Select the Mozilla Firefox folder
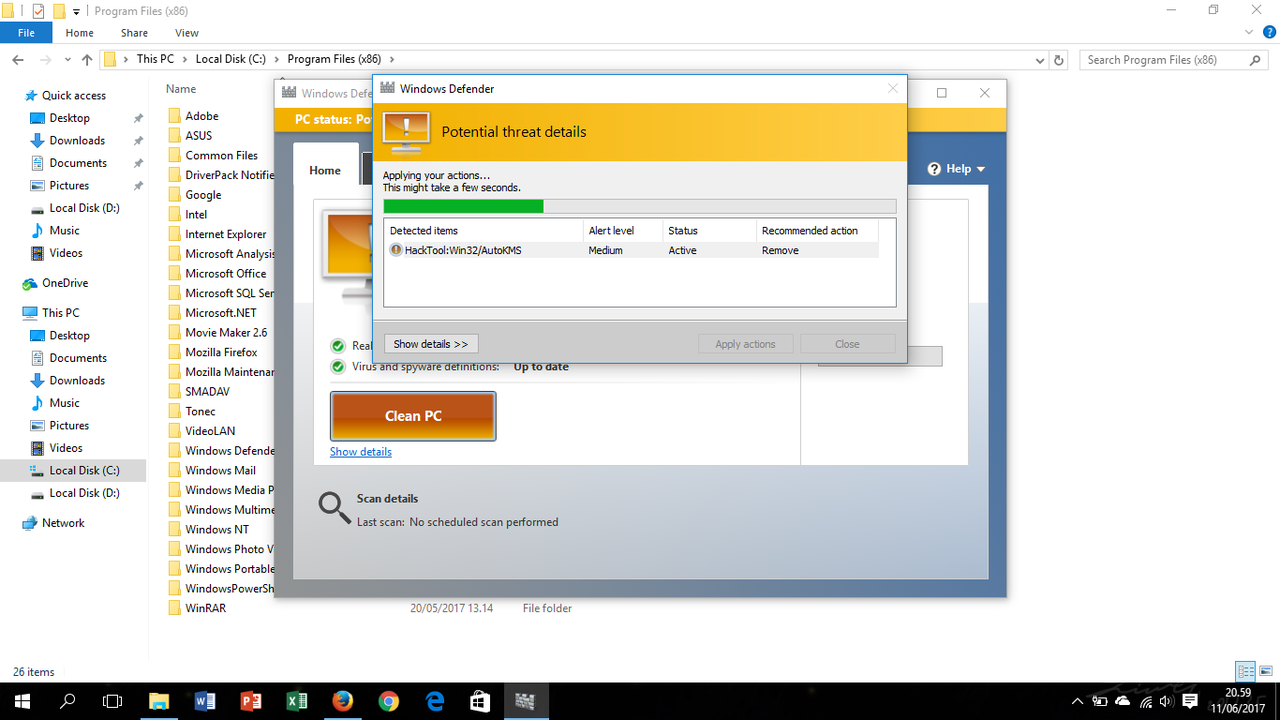Screen dimensions: 1280x720 220,352
